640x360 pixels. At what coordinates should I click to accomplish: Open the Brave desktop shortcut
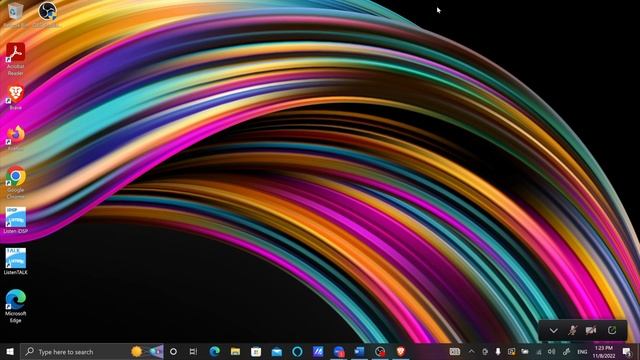point(16,97)
